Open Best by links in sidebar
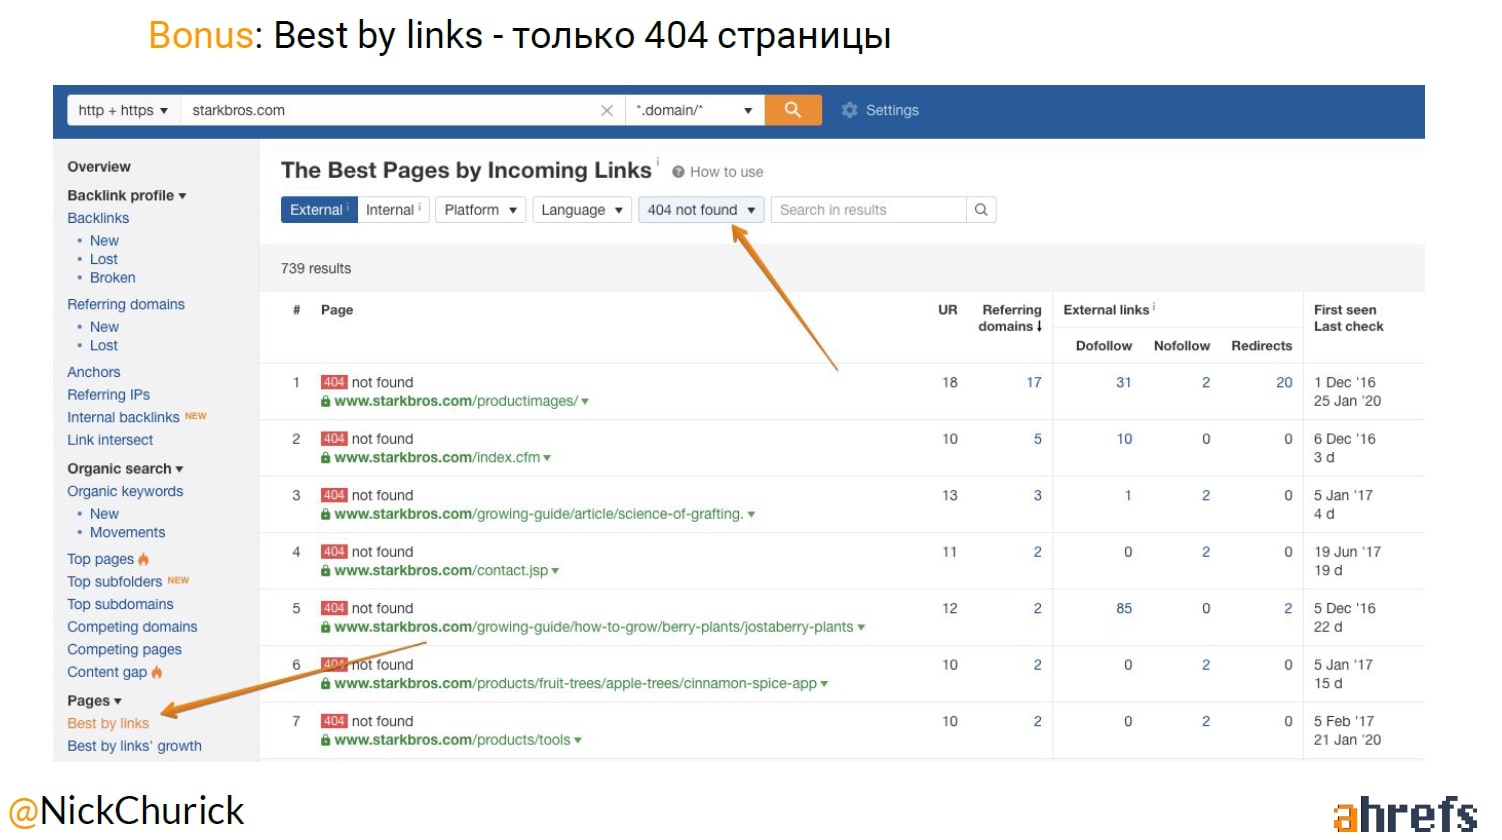The image size is (1502, 840). [x=108, y=723]
